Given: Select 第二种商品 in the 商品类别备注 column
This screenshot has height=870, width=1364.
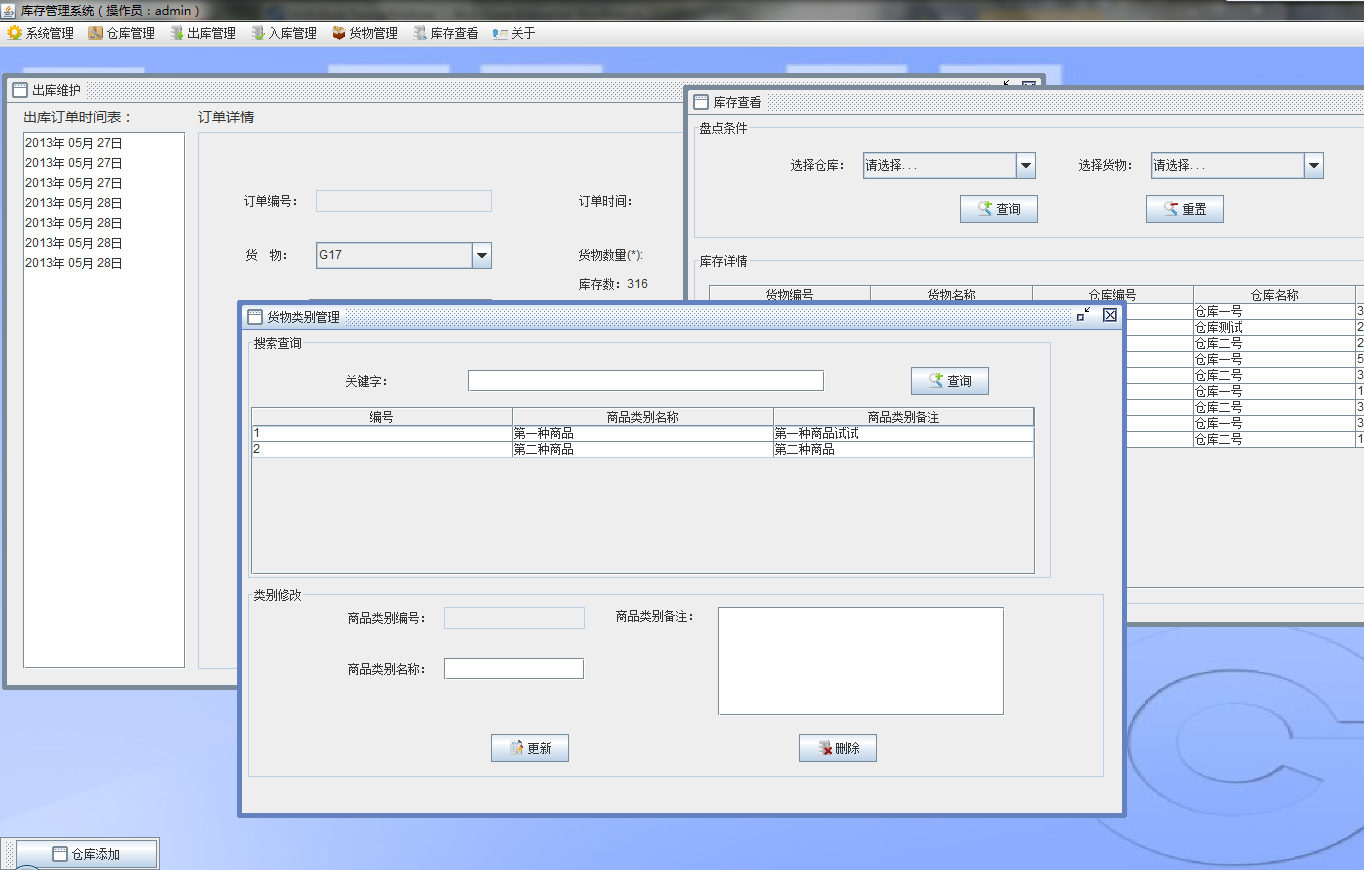Looking at the screenshot, I should [x=903, y=450].
